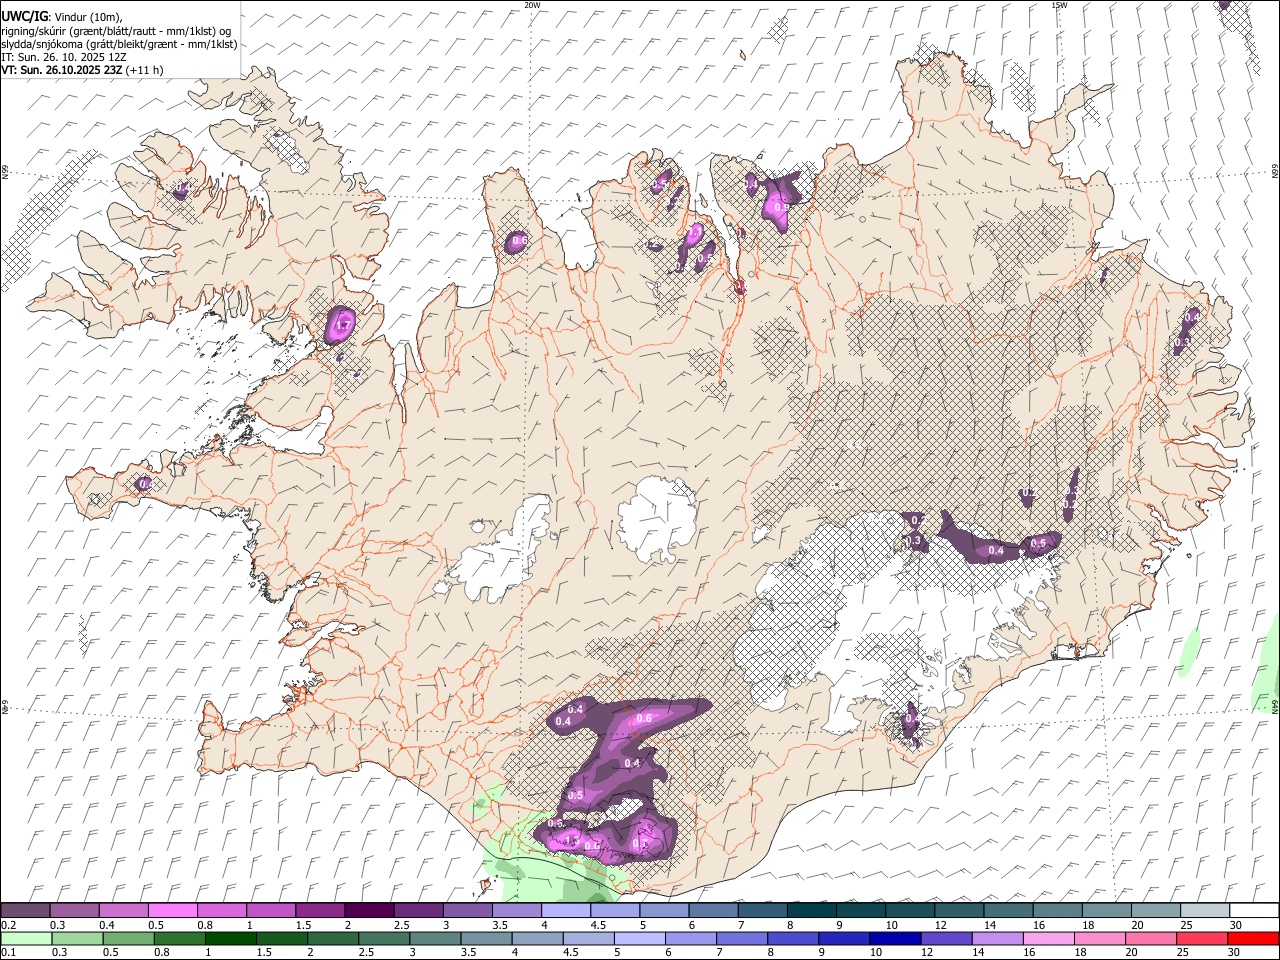1280x960 pixels.
Task: Click the round white Hofsjökull glacier in central Iceland
Action: pos(657,518)
